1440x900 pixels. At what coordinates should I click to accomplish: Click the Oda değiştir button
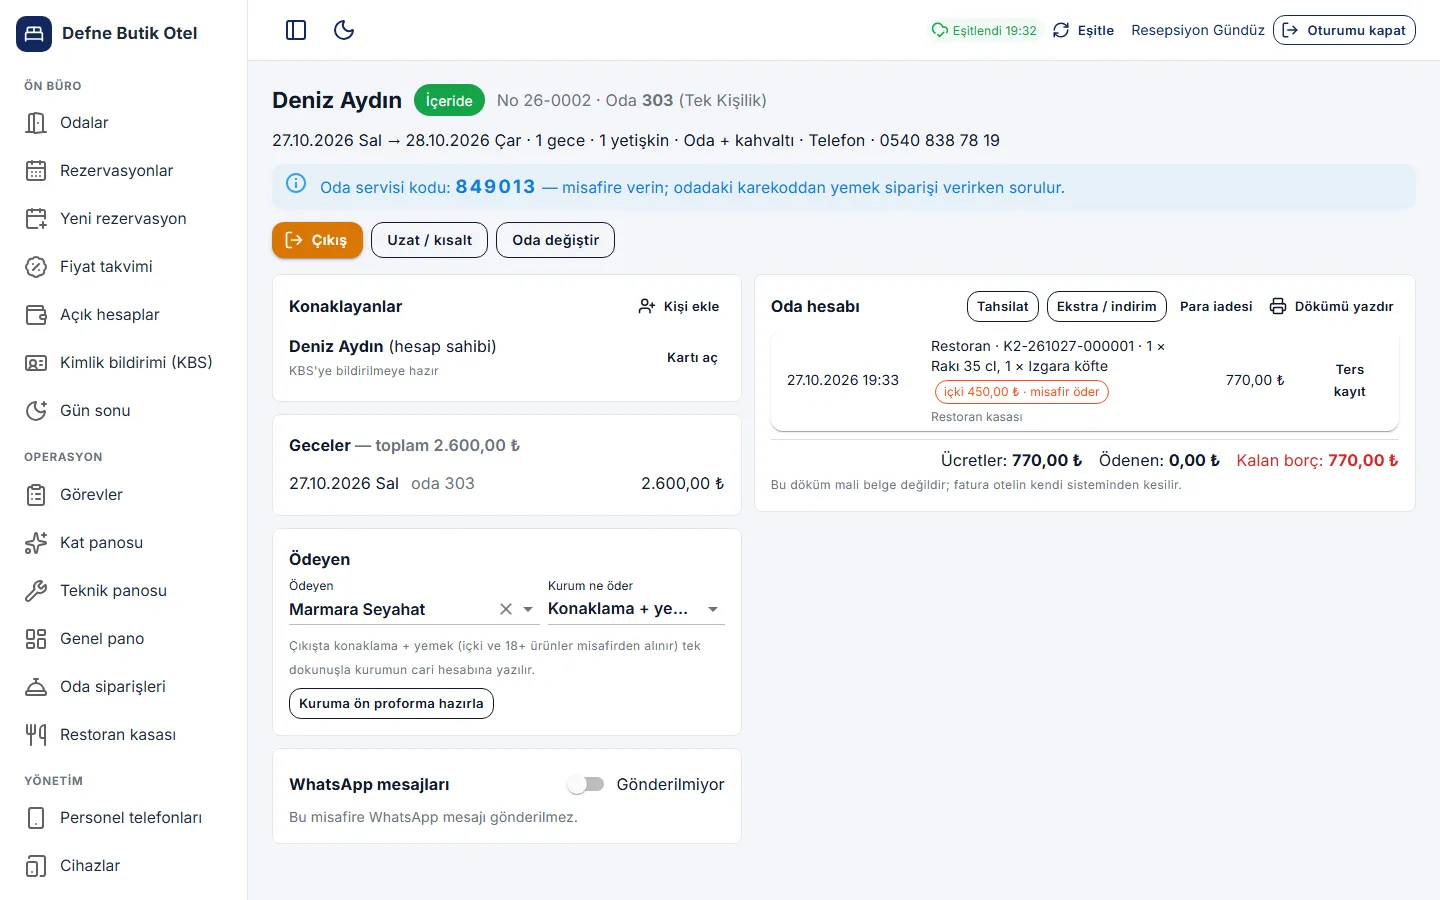(x=555, y=240)
